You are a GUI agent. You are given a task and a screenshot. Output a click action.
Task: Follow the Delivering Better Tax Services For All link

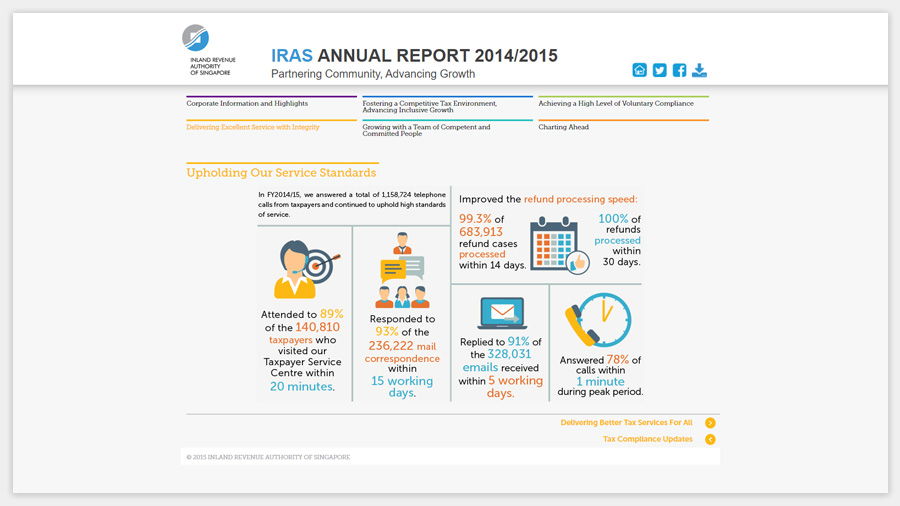click(x=626, y=423)
